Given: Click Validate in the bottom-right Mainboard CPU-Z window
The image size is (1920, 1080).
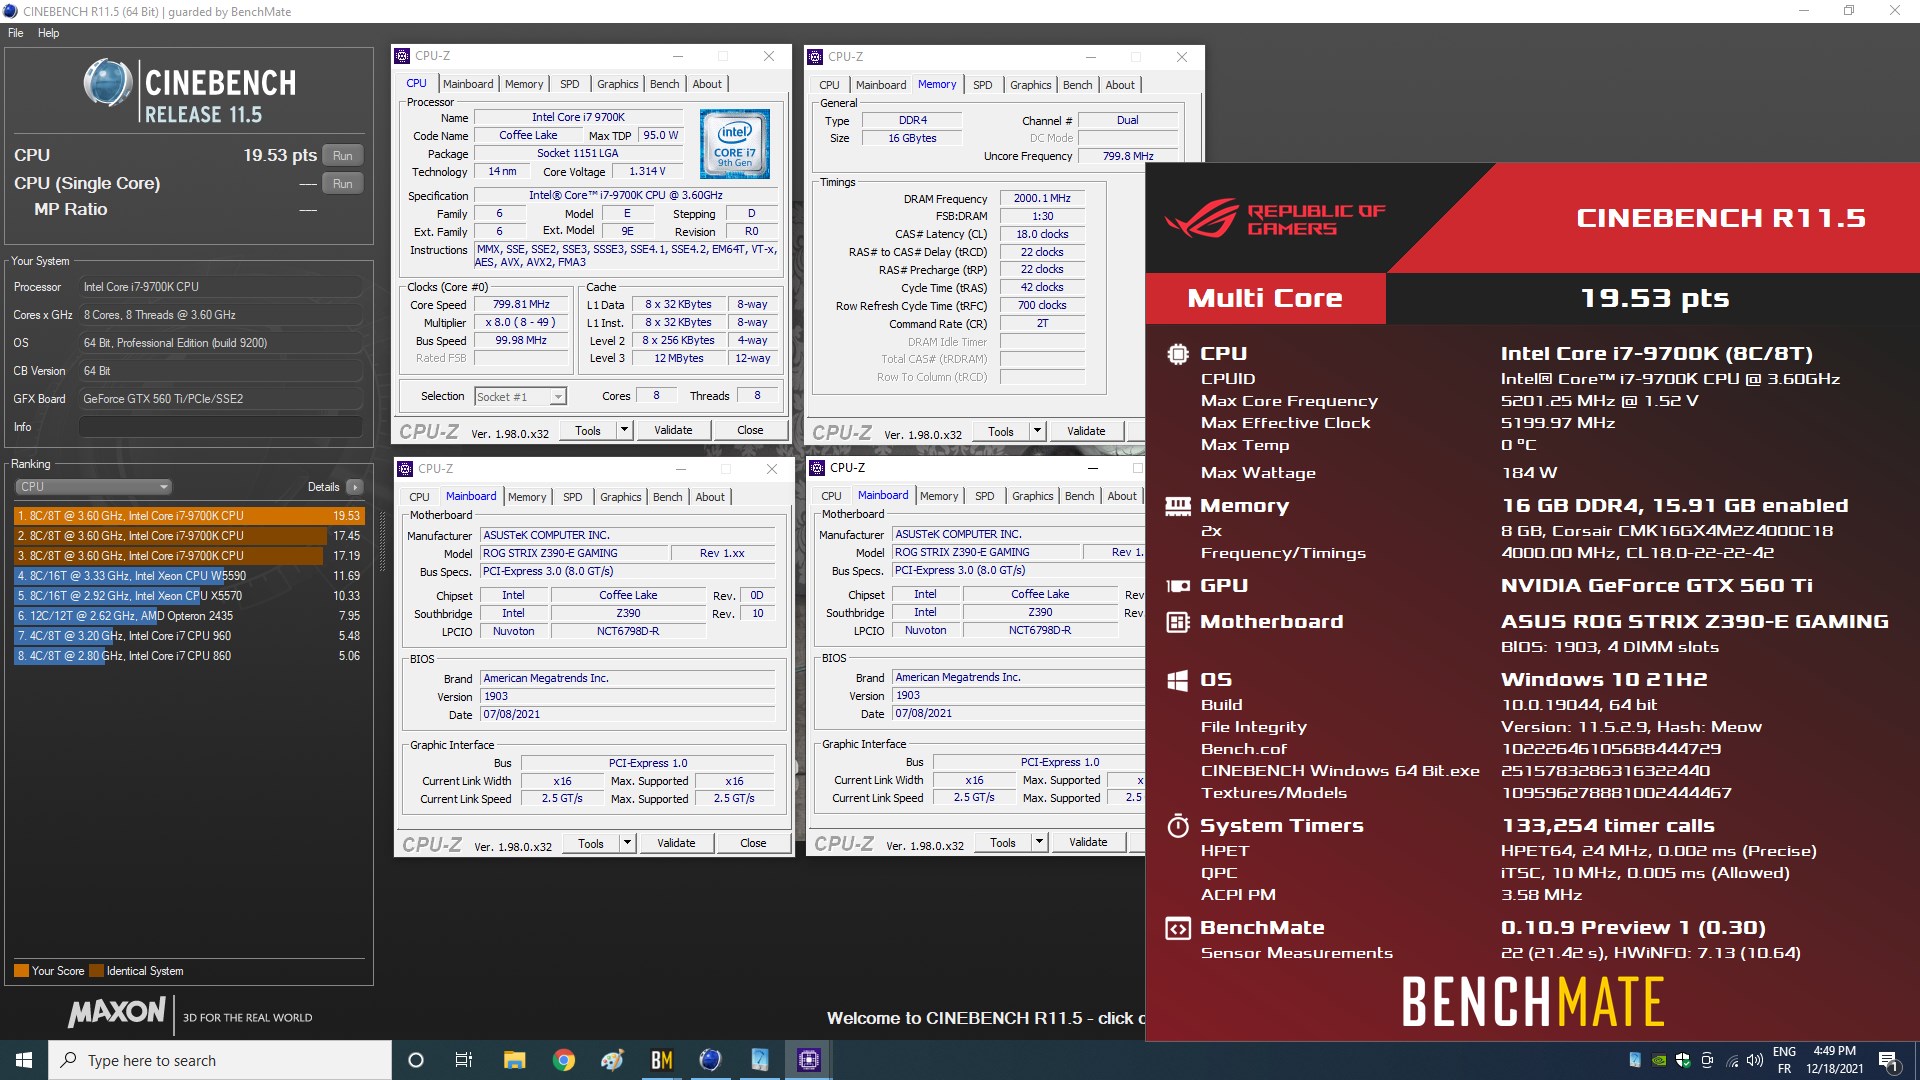Looking at the screenshot, I should point(1088,842).
